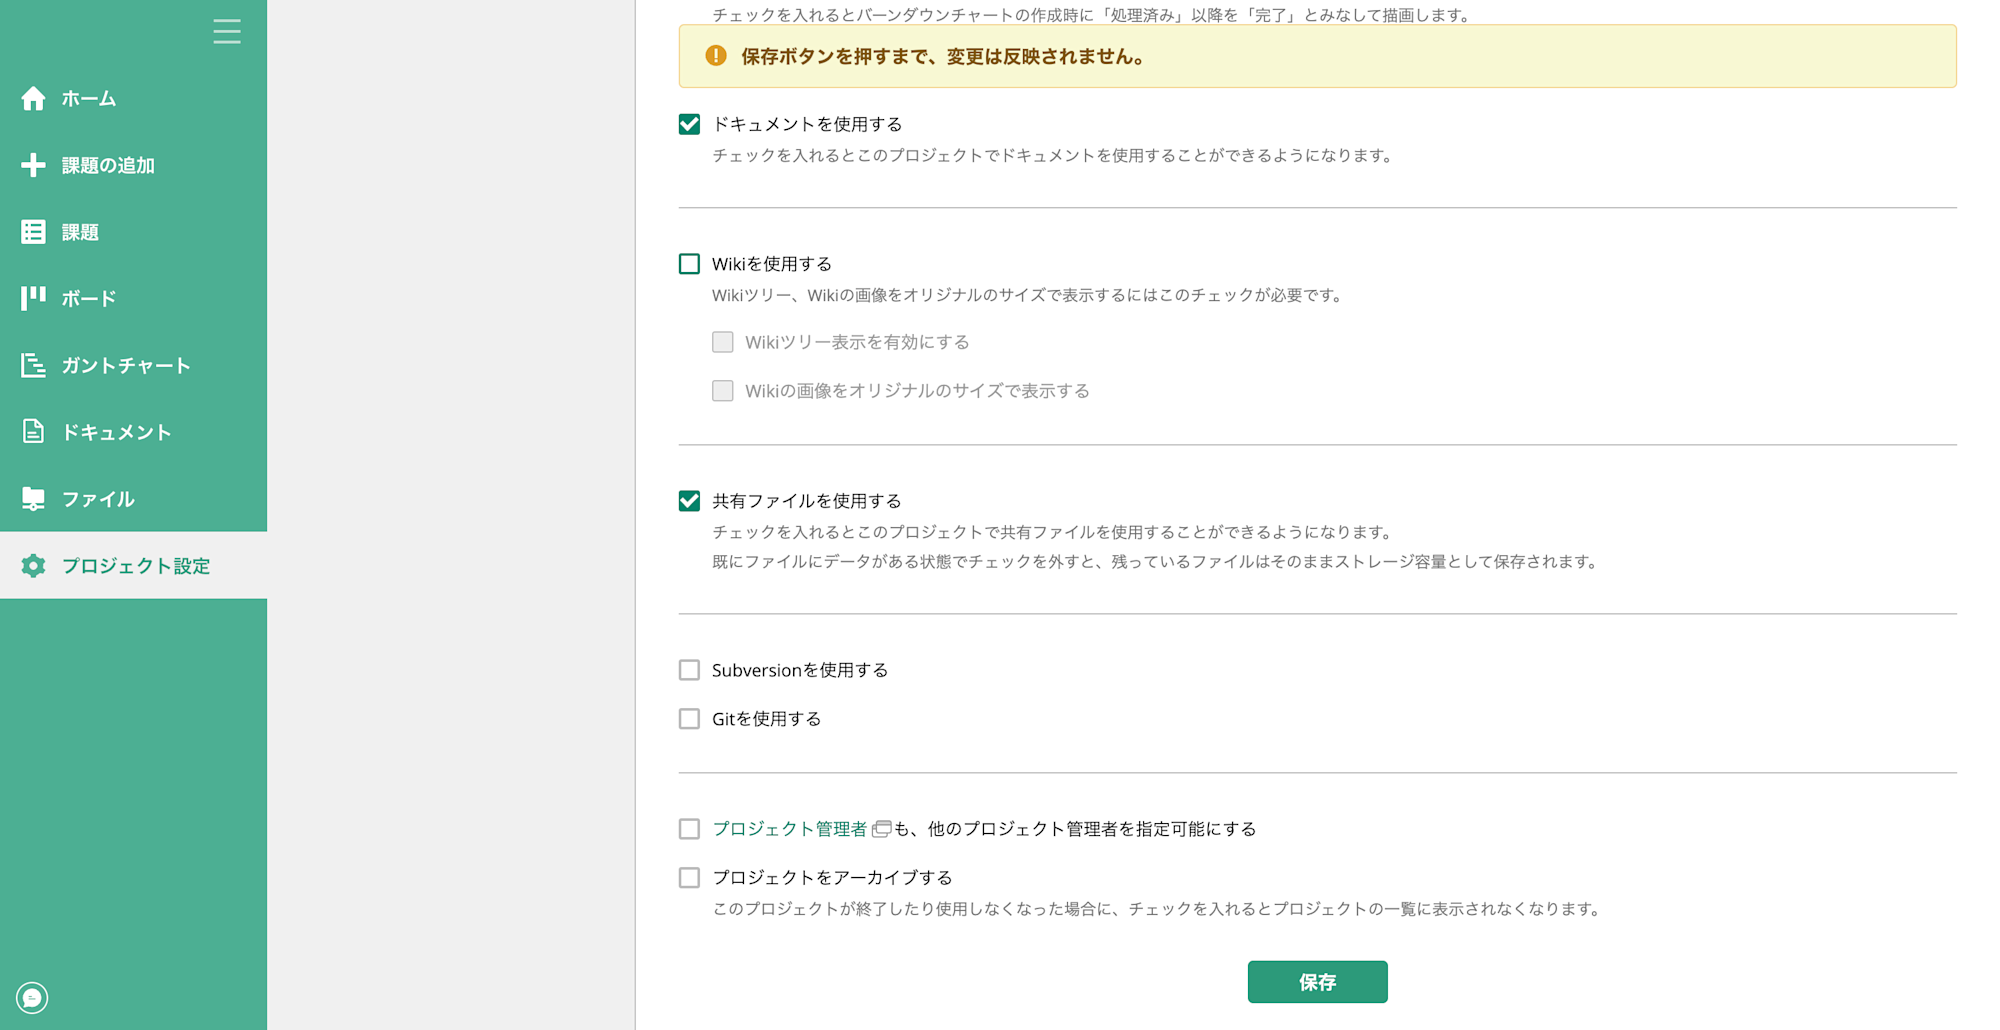
Task: Open 課題 from the sidebar icon
Action: click(x=33, y=231)
